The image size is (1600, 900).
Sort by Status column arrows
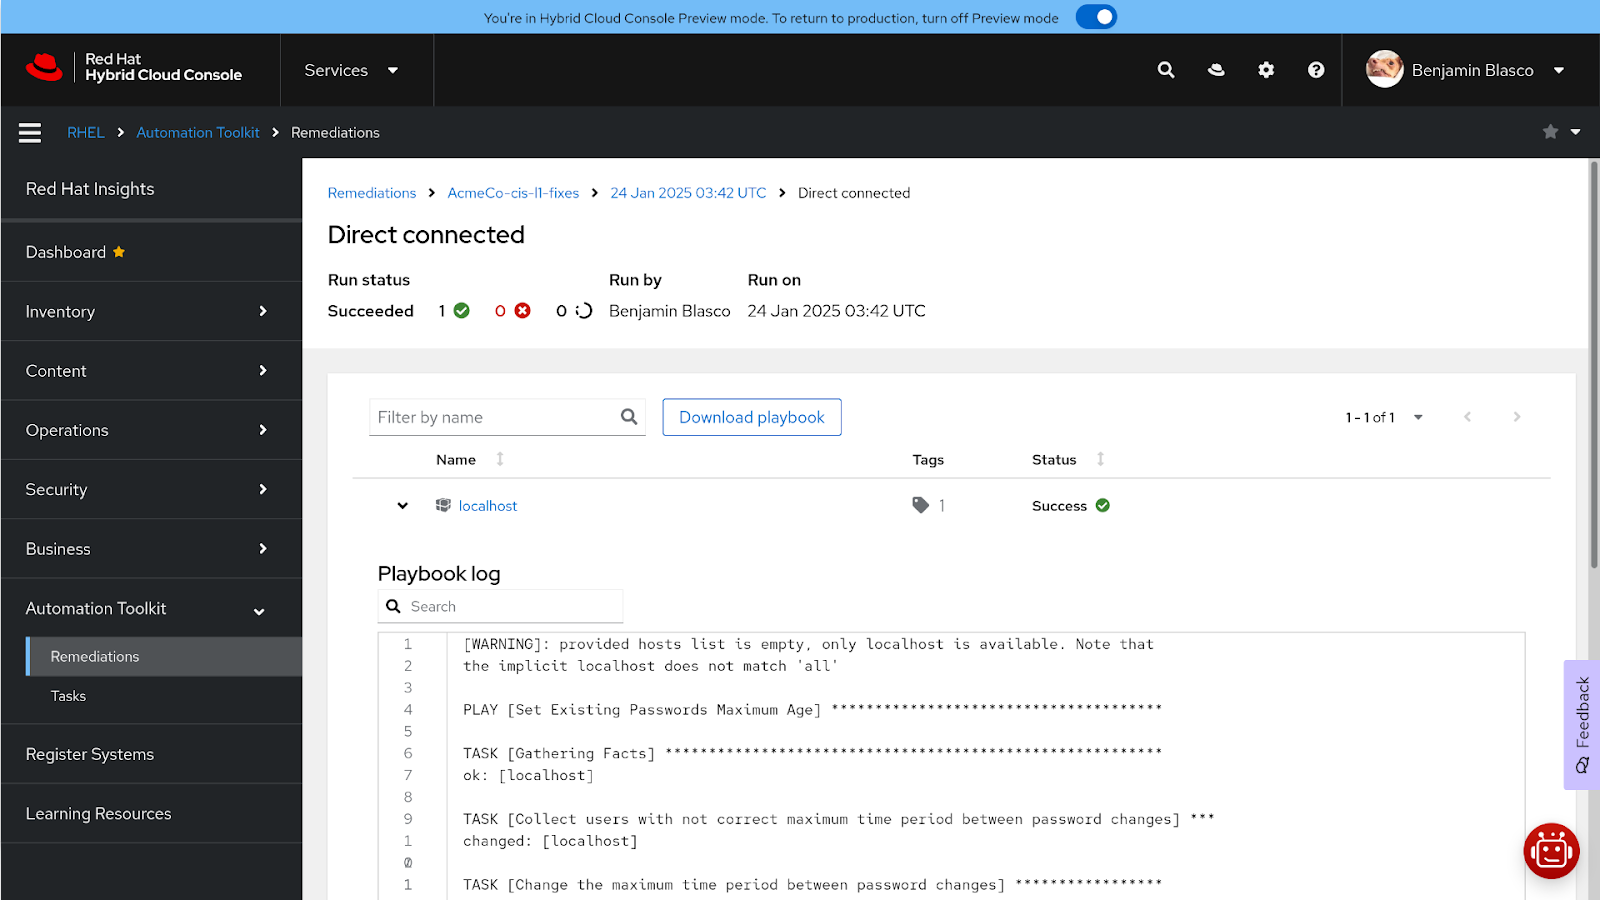(1100, 459)
